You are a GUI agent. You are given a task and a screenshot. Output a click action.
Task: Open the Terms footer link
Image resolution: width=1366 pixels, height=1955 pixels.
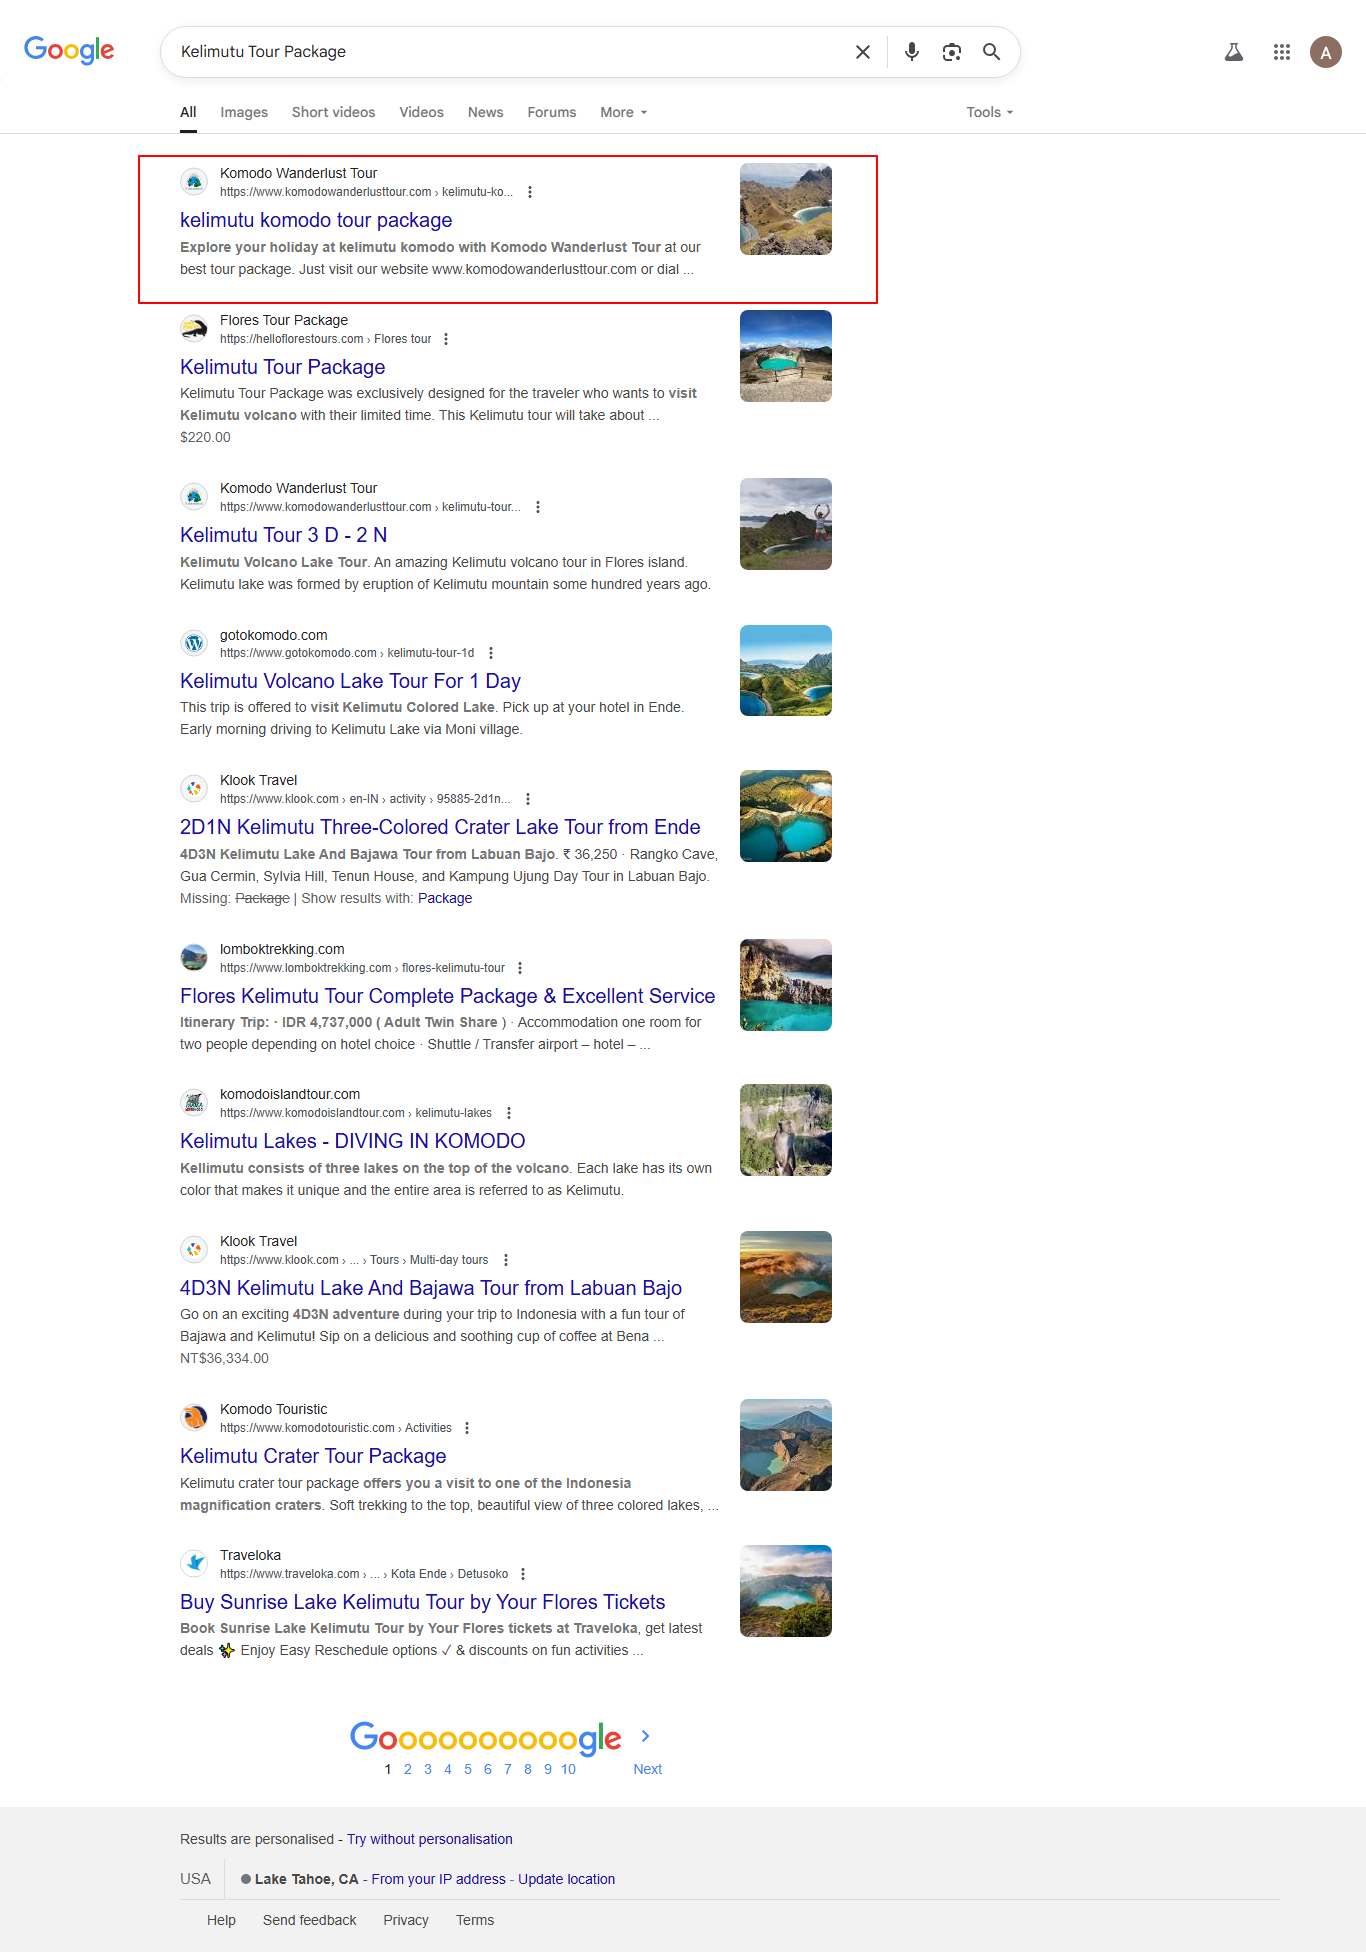pyautogui.click(x=475, y=1920)
